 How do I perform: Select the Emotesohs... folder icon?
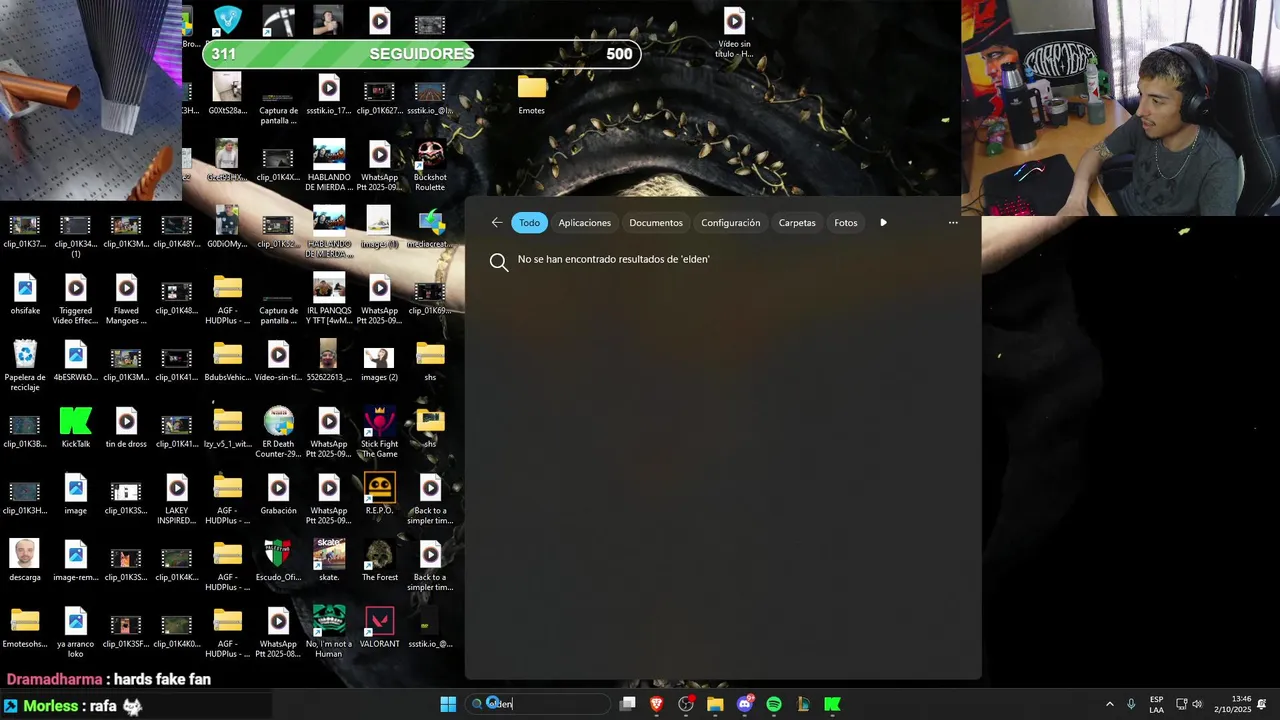(25, 627)
